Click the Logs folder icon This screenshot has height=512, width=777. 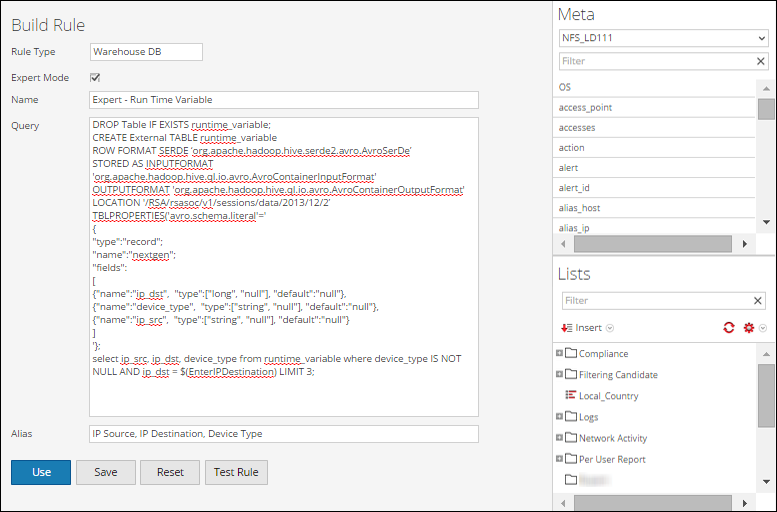(571, 417)
